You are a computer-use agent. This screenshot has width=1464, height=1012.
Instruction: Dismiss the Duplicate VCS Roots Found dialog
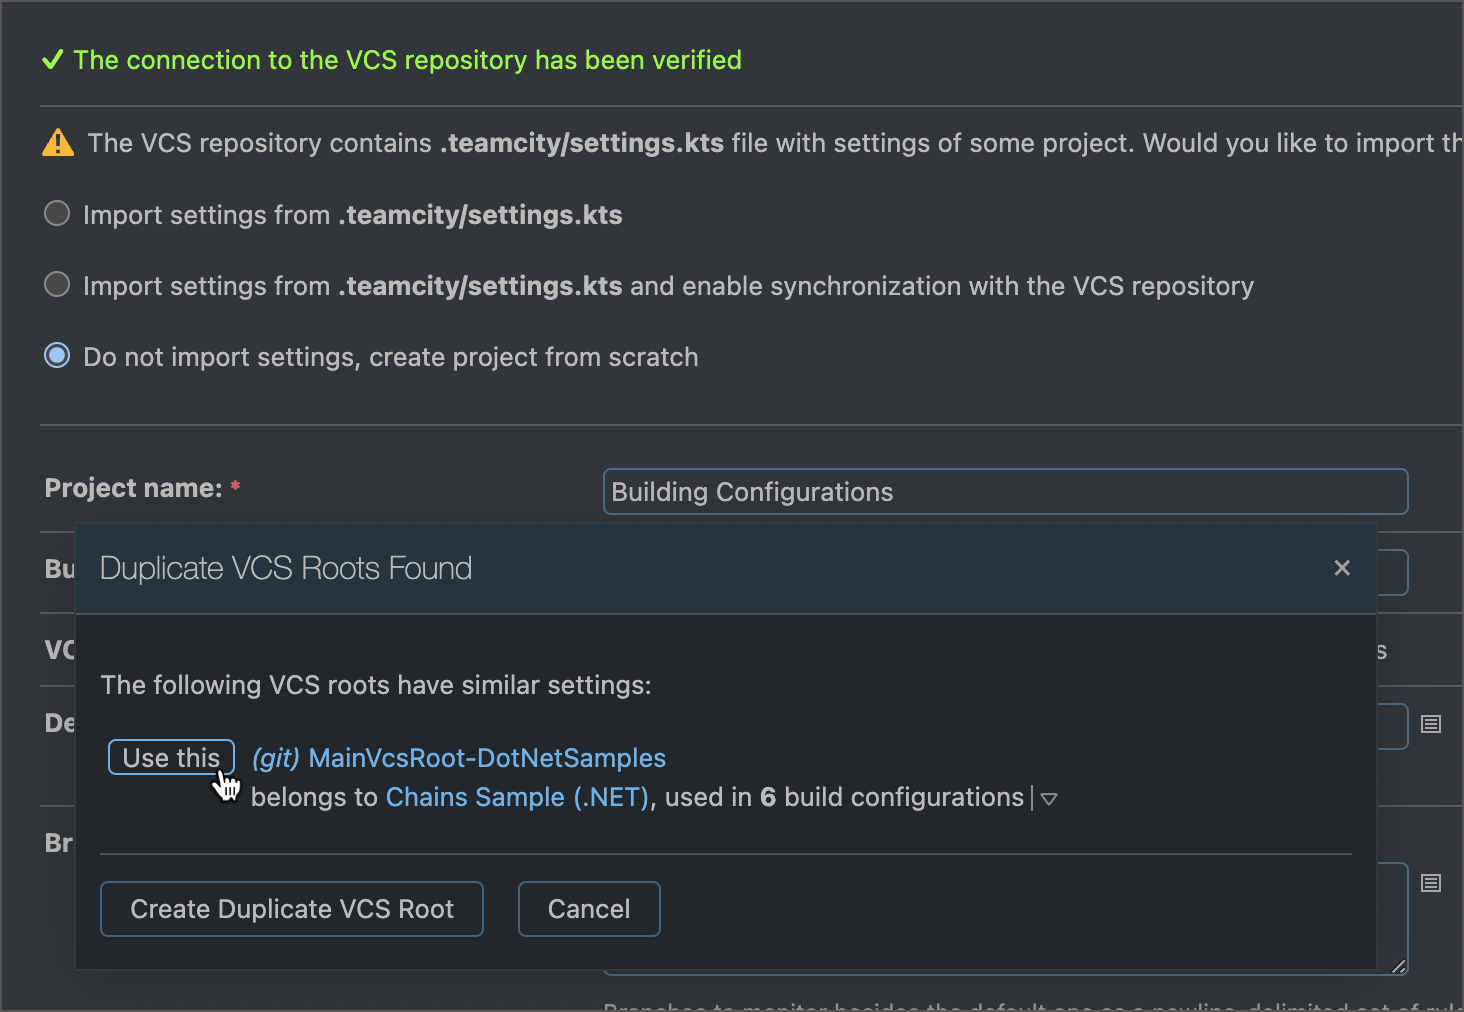click(1341, 567)
